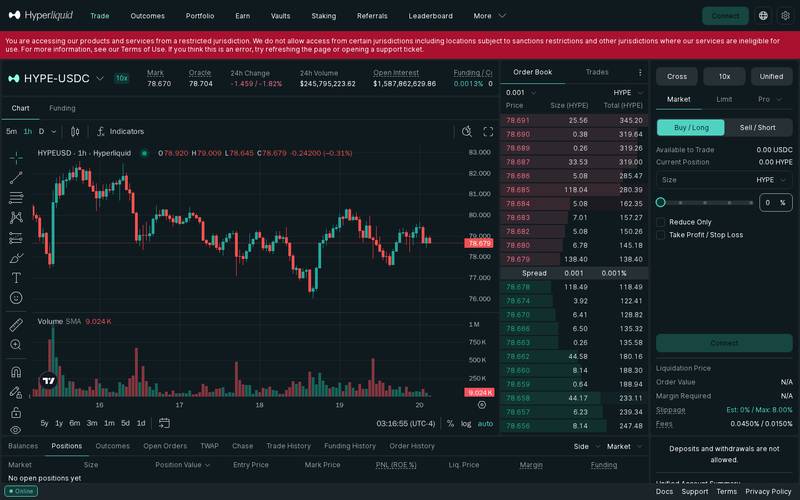Open the Indicators menu
Viewport: 800px width, 500px height.
pyautogui.click(x=120, y=132)
